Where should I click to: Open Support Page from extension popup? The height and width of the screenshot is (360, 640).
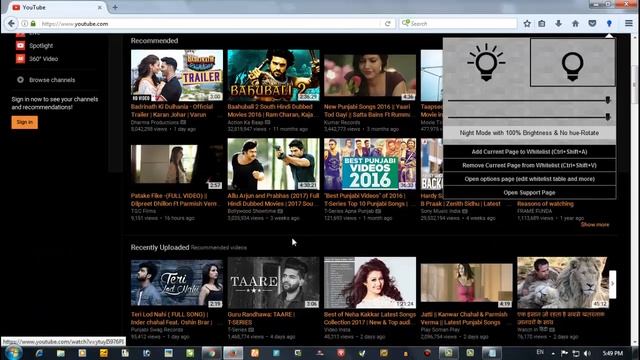pos(529,192)
